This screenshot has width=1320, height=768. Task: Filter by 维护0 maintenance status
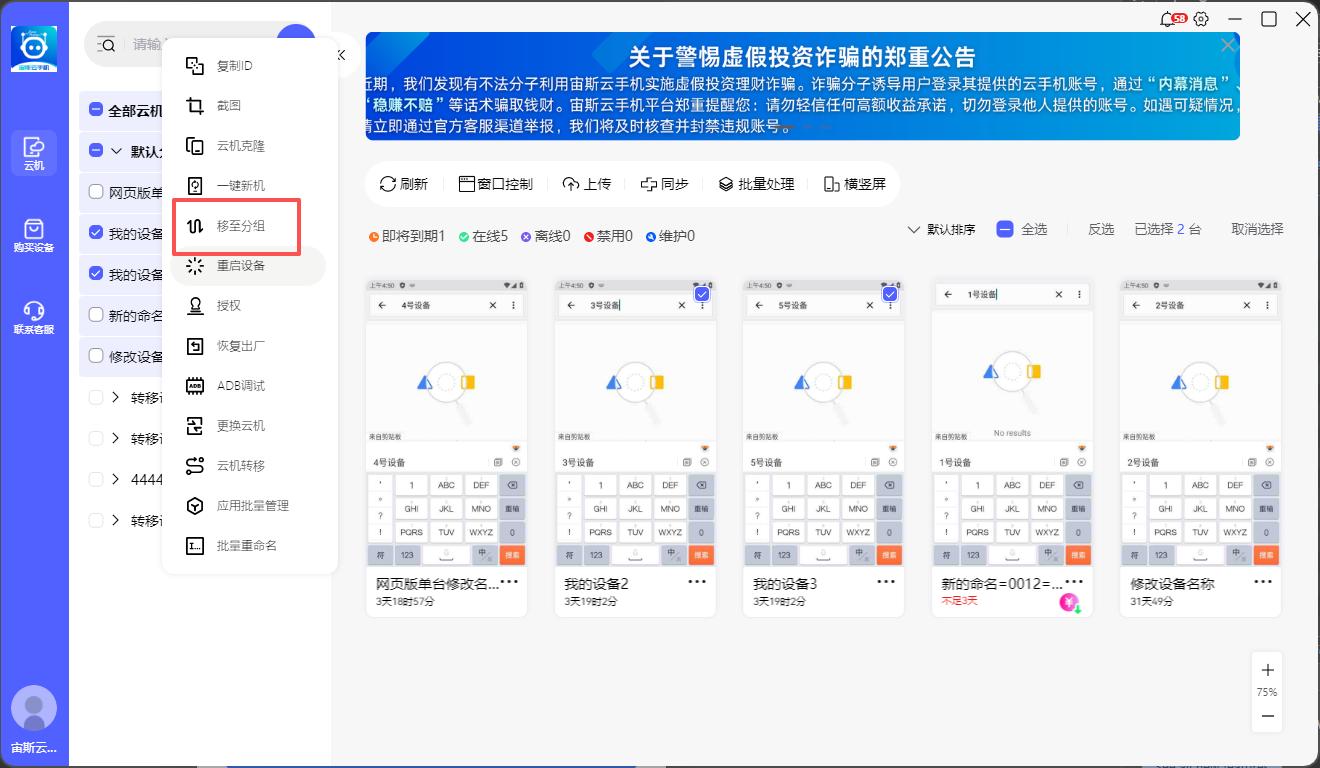(x=670, y=236)
